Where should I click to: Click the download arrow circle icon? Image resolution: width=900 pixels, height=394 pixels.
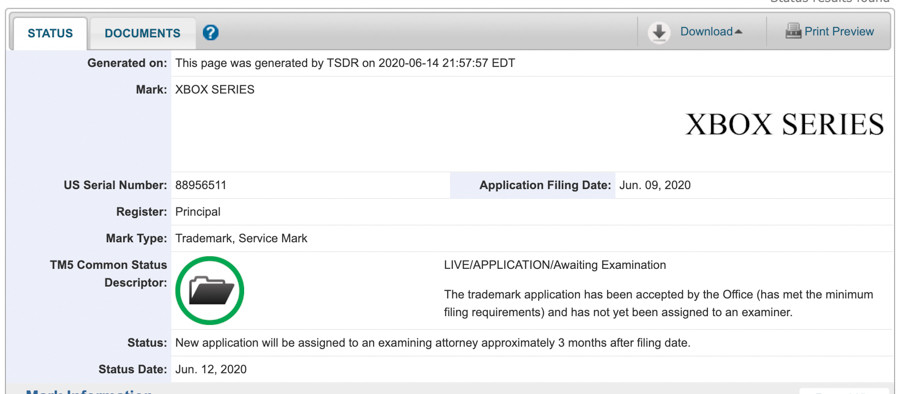coord(660,32)
